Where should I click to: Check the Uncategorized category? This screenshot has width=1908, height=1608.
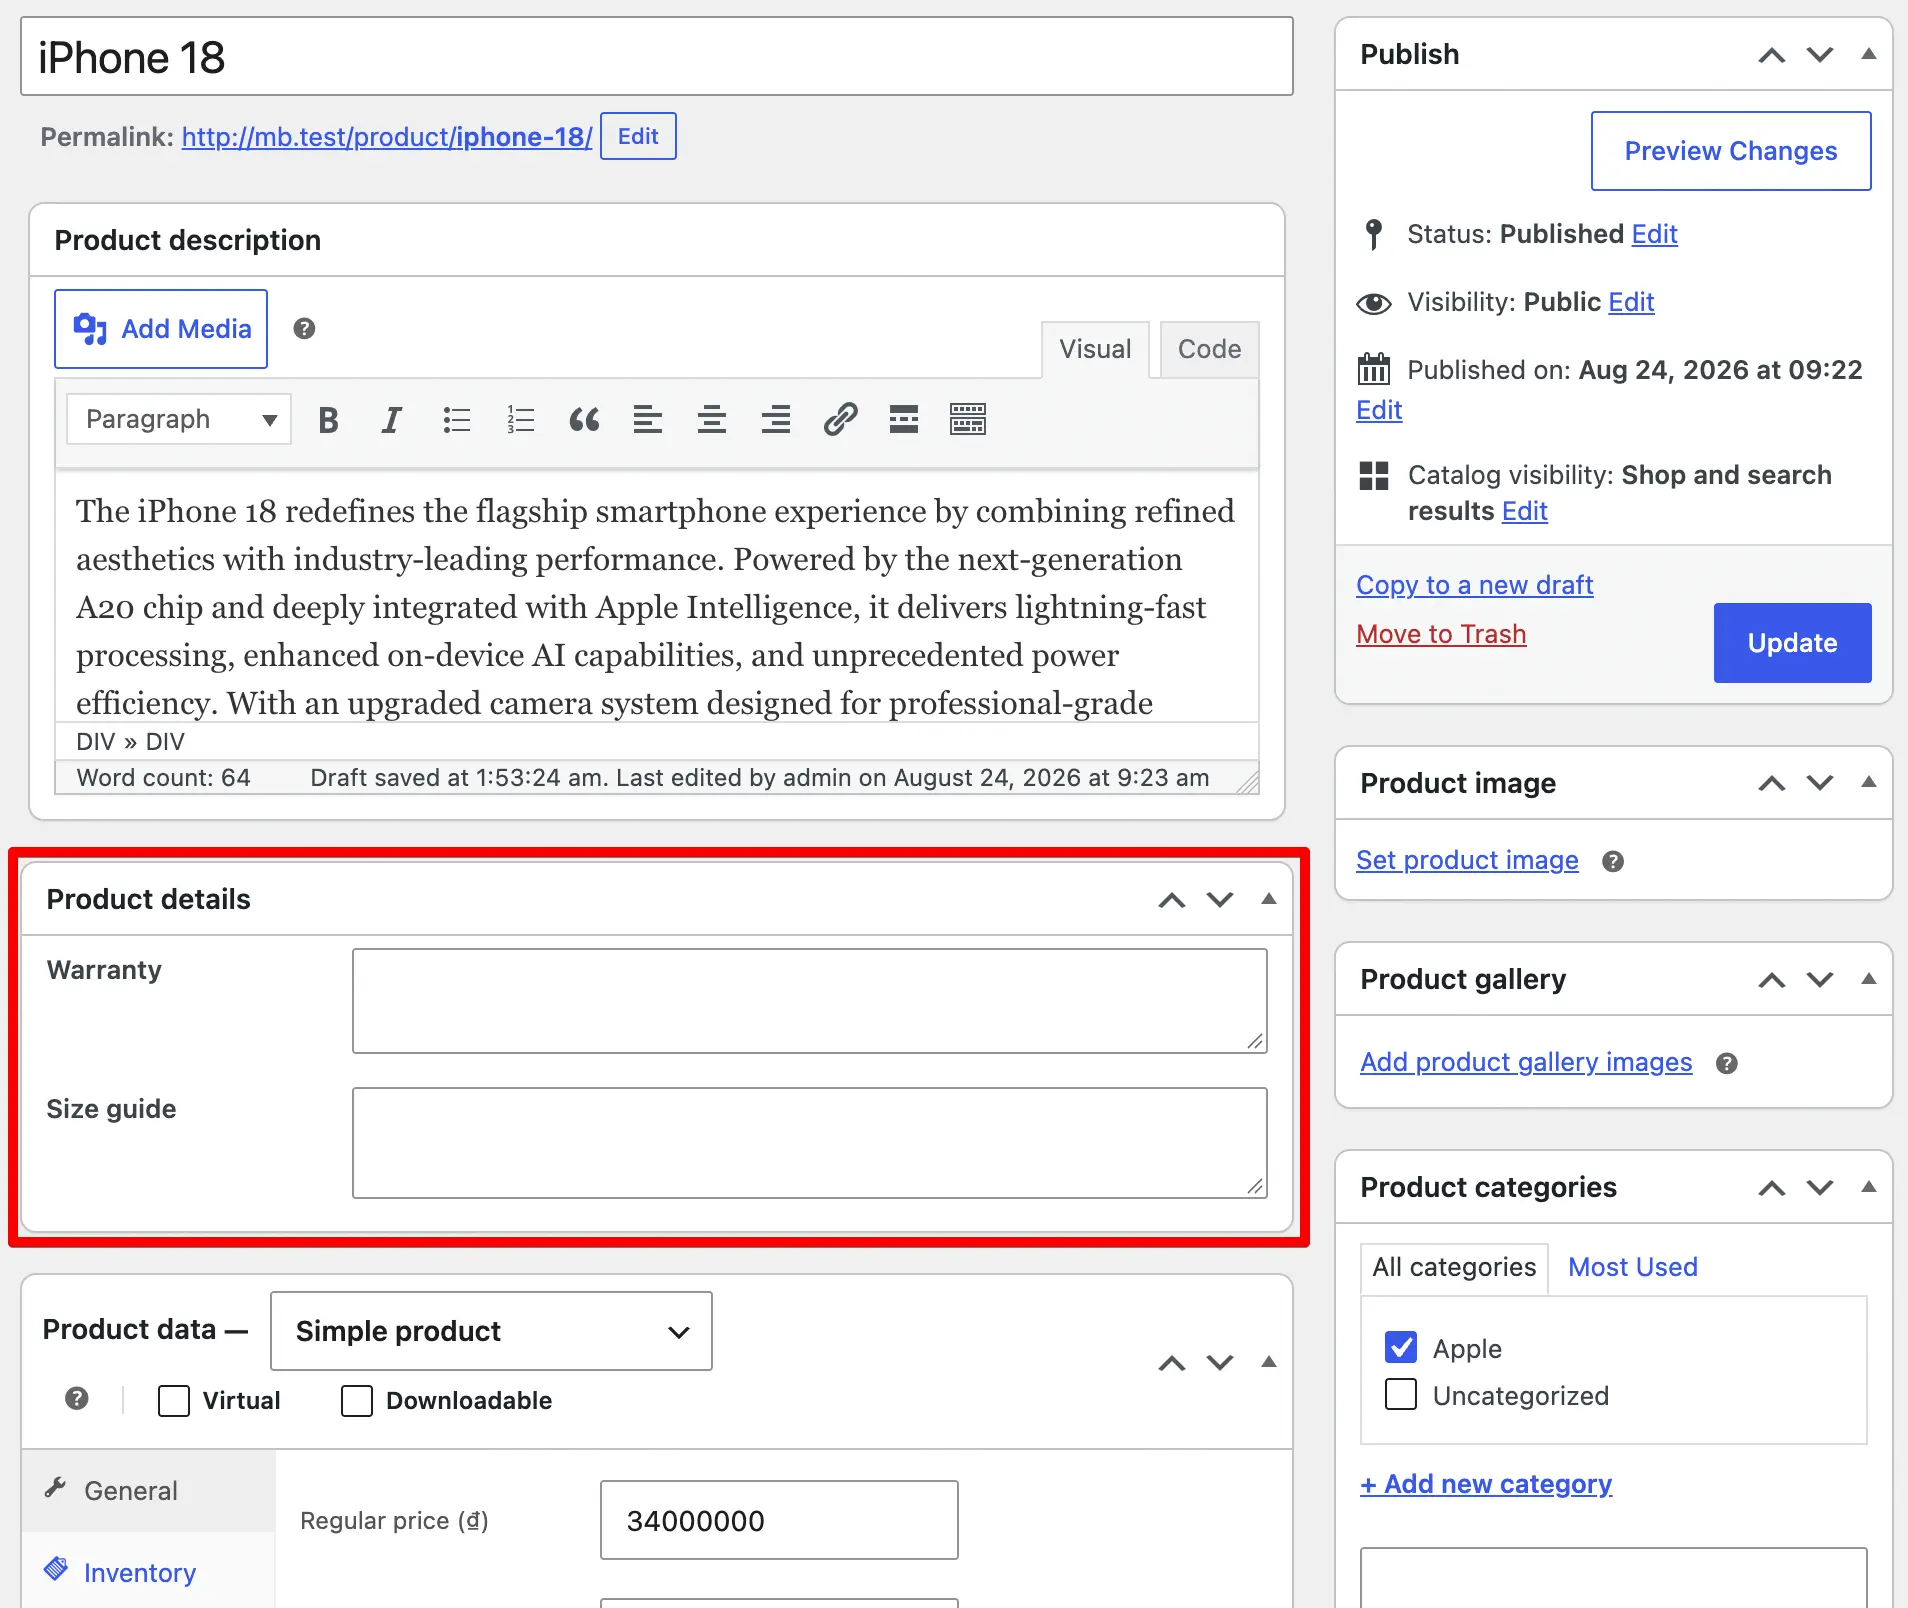(1401, 1395)
